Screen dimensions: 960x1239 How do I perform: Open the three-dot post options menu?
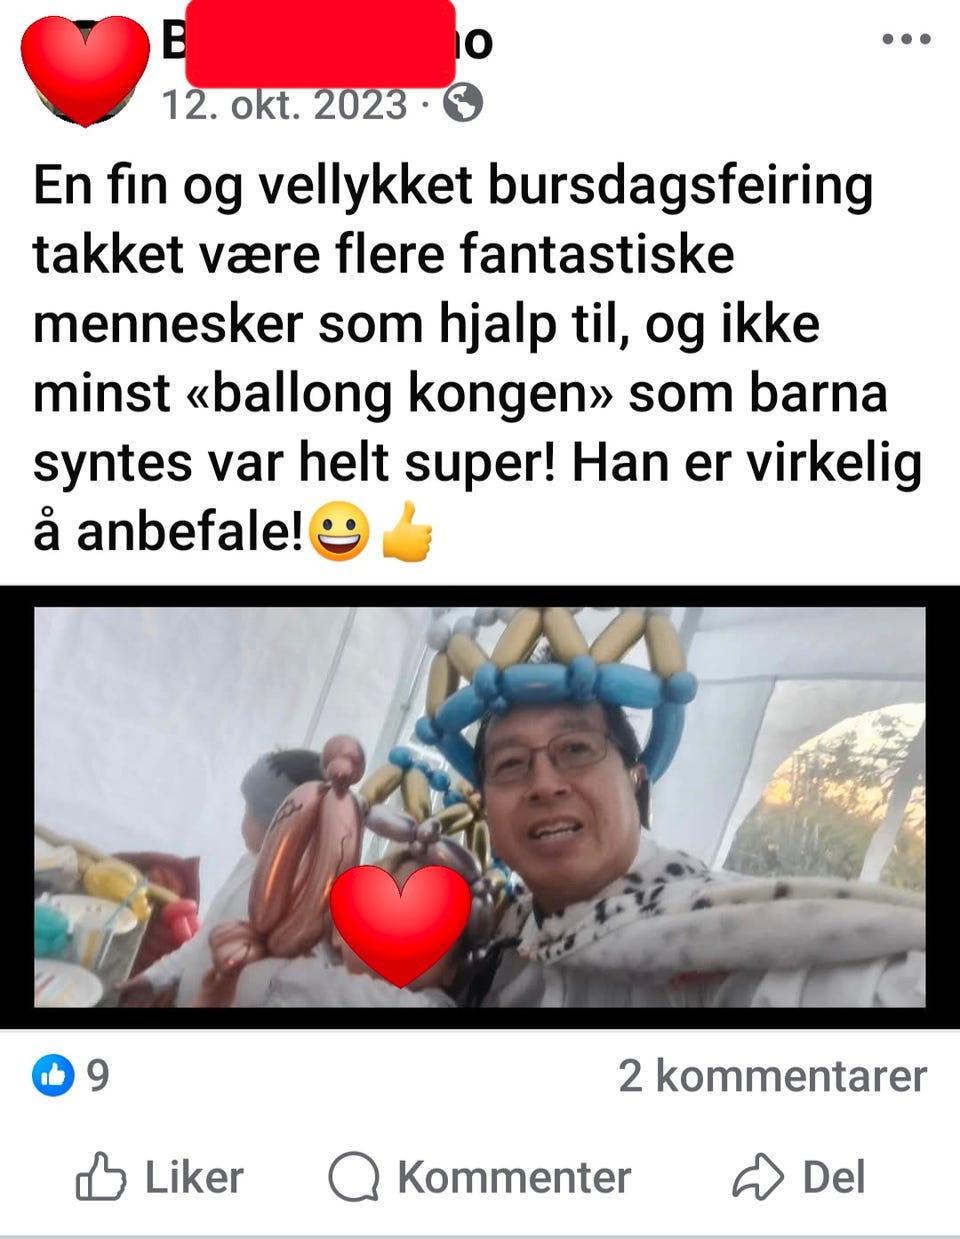coord(906,40)
